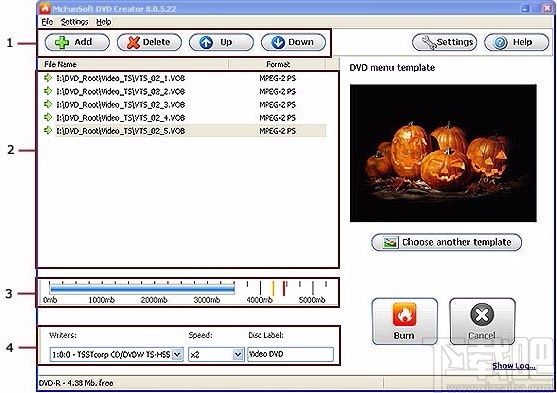Expand the Writers drive dropdown
This screenshot has height=393, width=557.
(x=177, y=354)
